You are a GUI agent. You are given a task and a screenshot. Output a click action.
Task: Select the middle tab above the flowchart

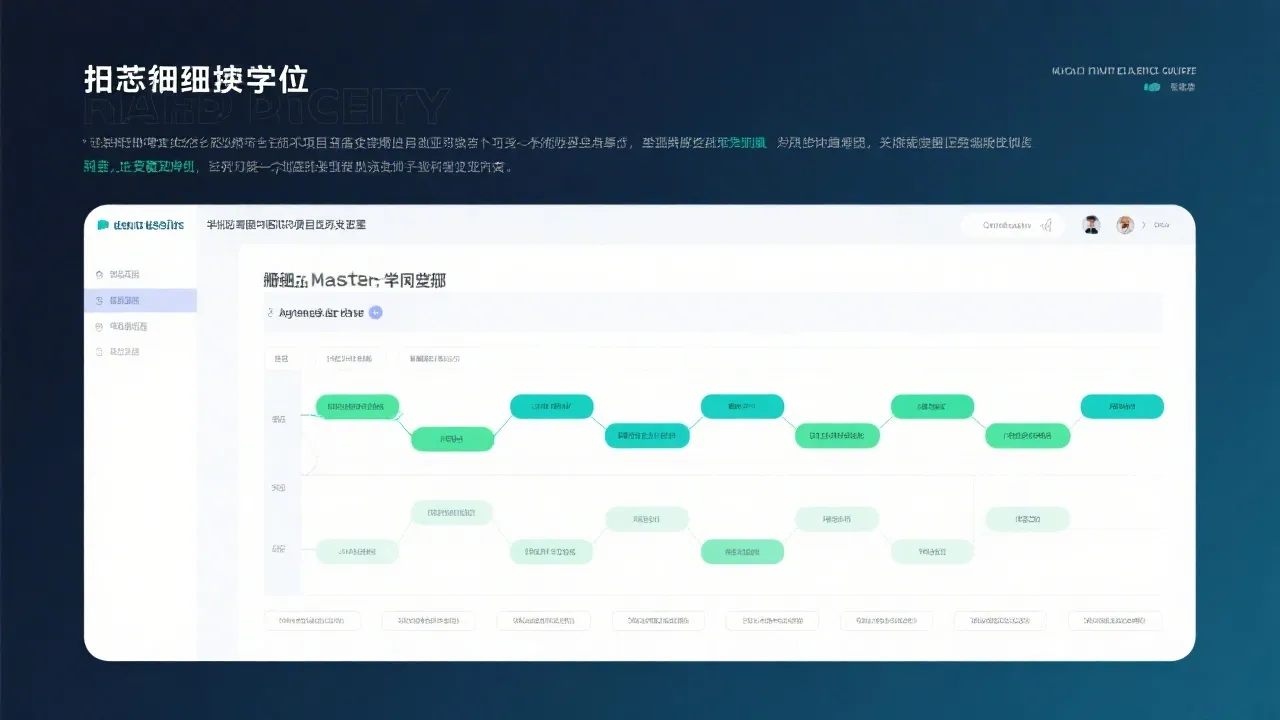tap(349, 357)
